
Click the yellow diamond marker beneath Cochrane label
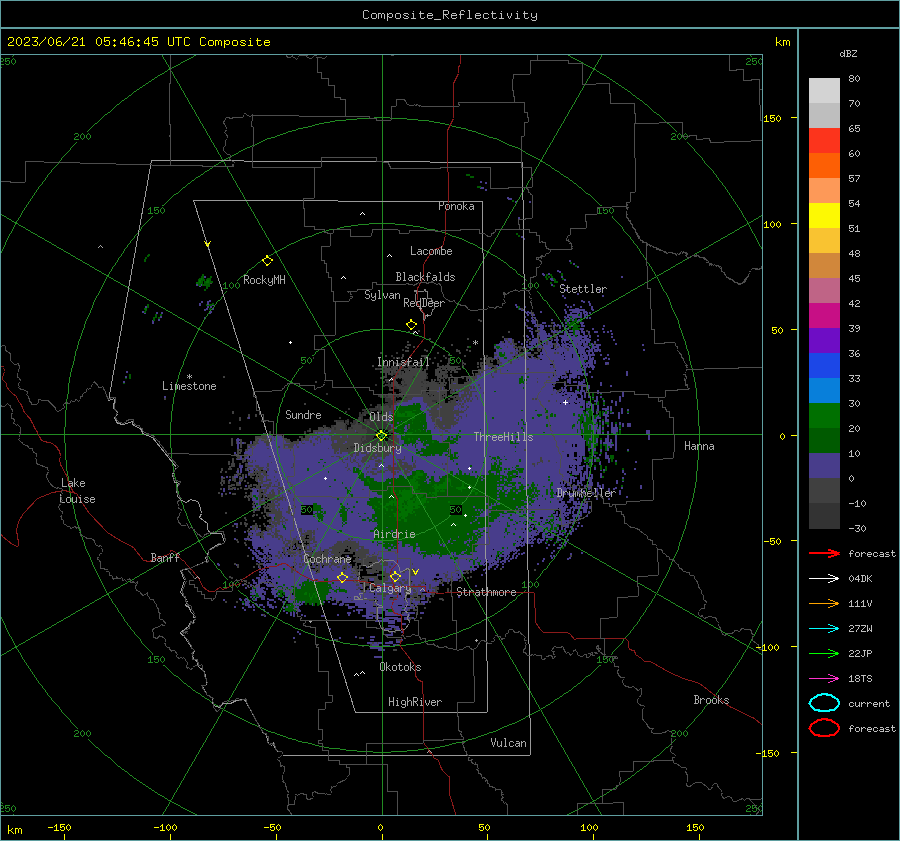342,577
